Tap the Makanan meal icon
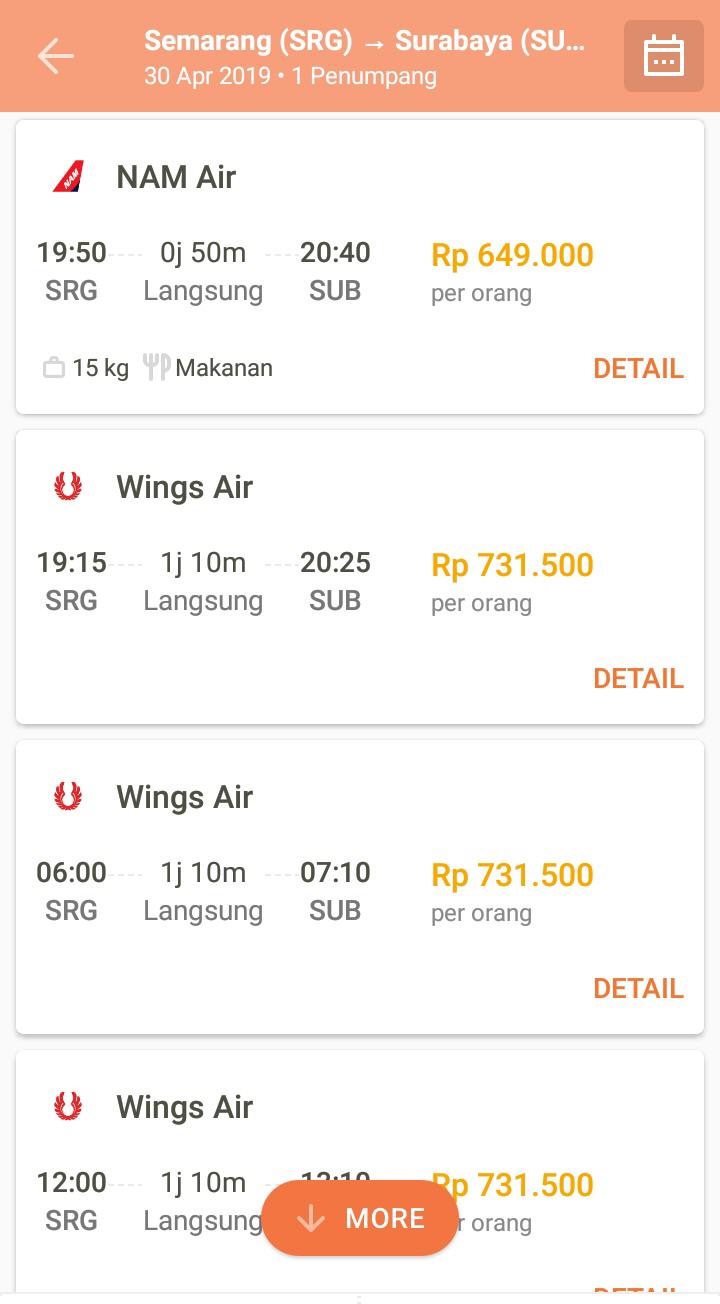This screenshot has height=1304, width=720. (156, 367)
